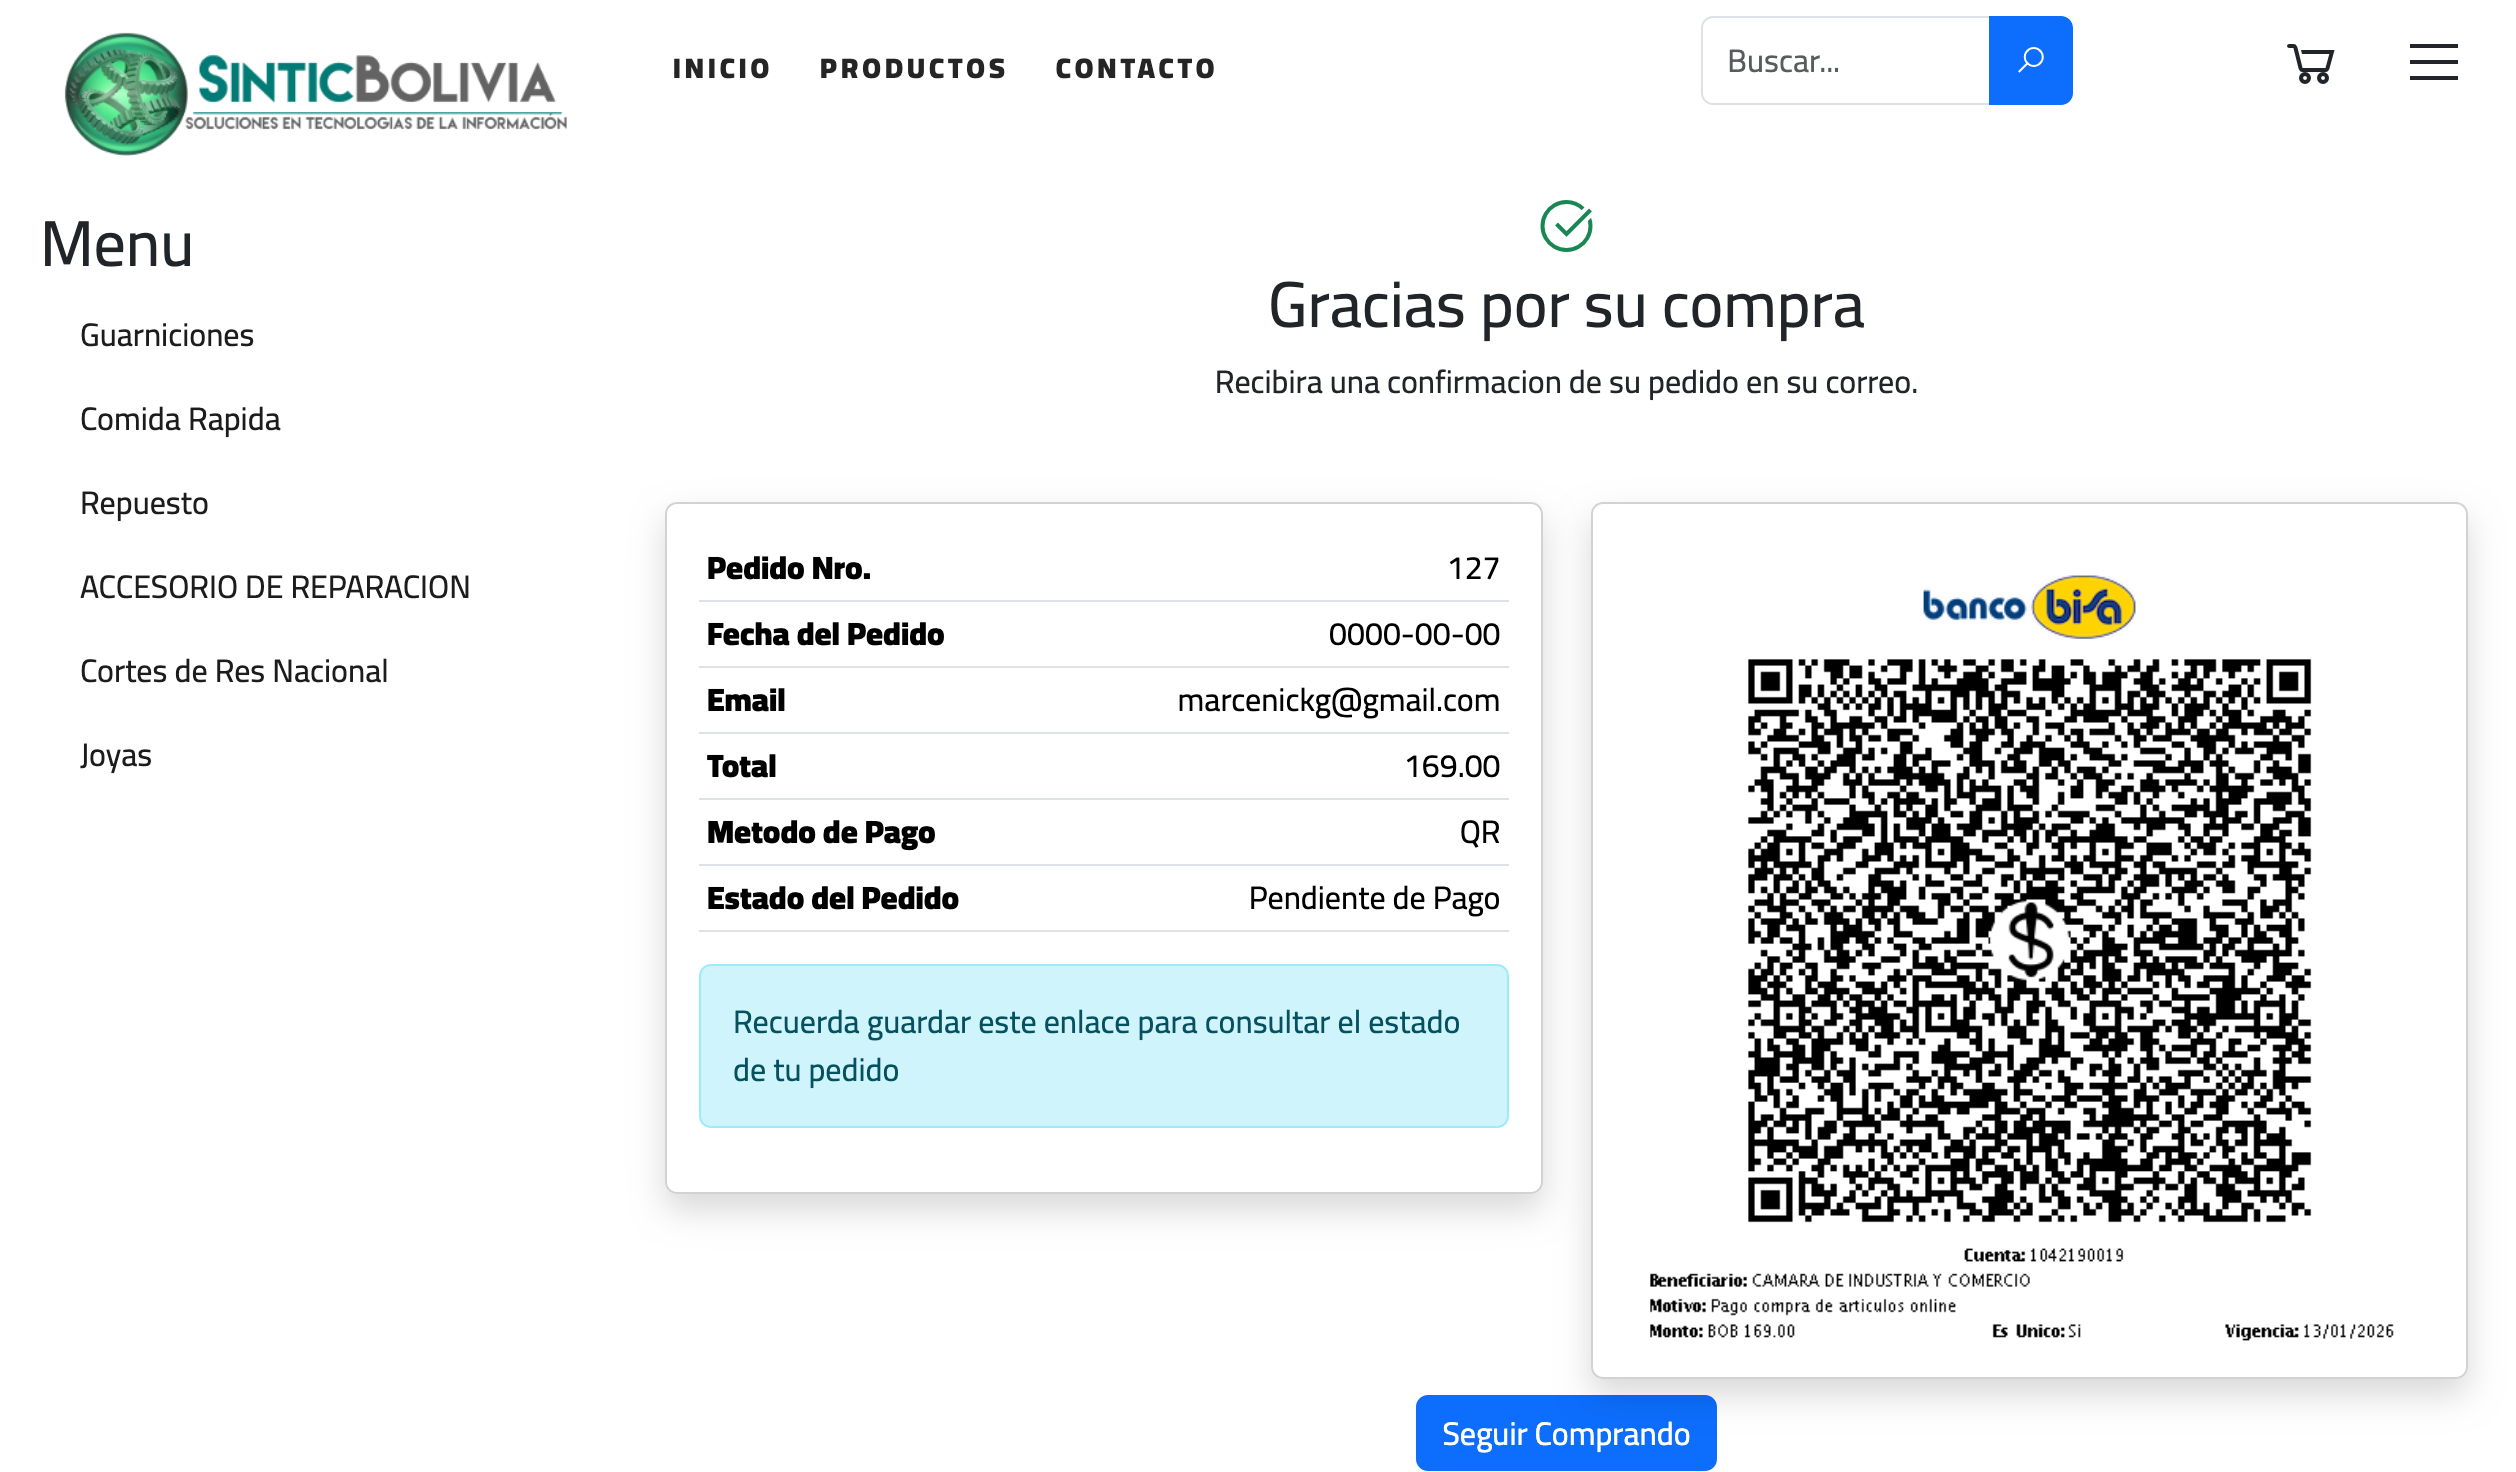The height and width of the screenshot is (1472, 2516).
Task: Open the PRODUCTOS nav item
Action: (913, 68)
